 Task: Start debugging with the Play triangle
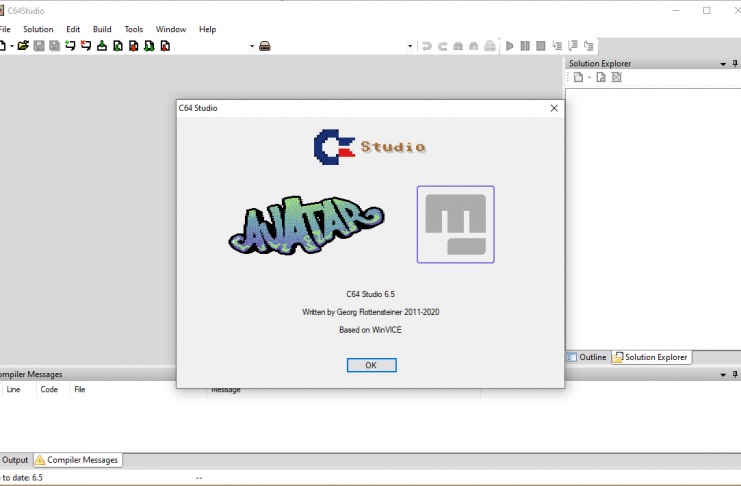(509, 46)
